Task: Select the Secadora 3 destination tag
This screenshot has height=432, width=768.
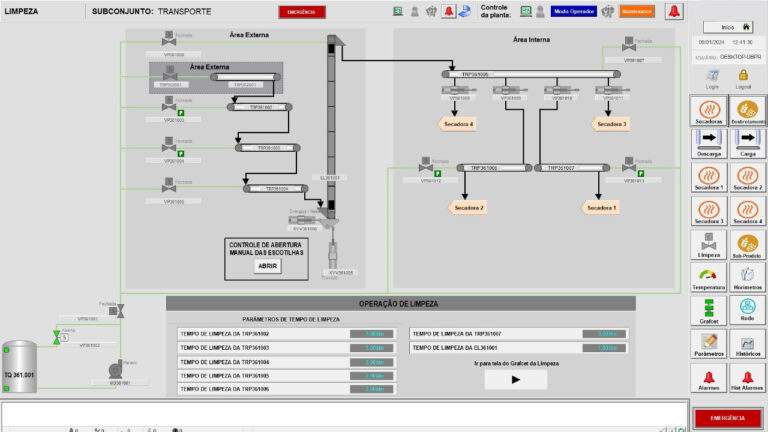Action: [x=610, y=124]
